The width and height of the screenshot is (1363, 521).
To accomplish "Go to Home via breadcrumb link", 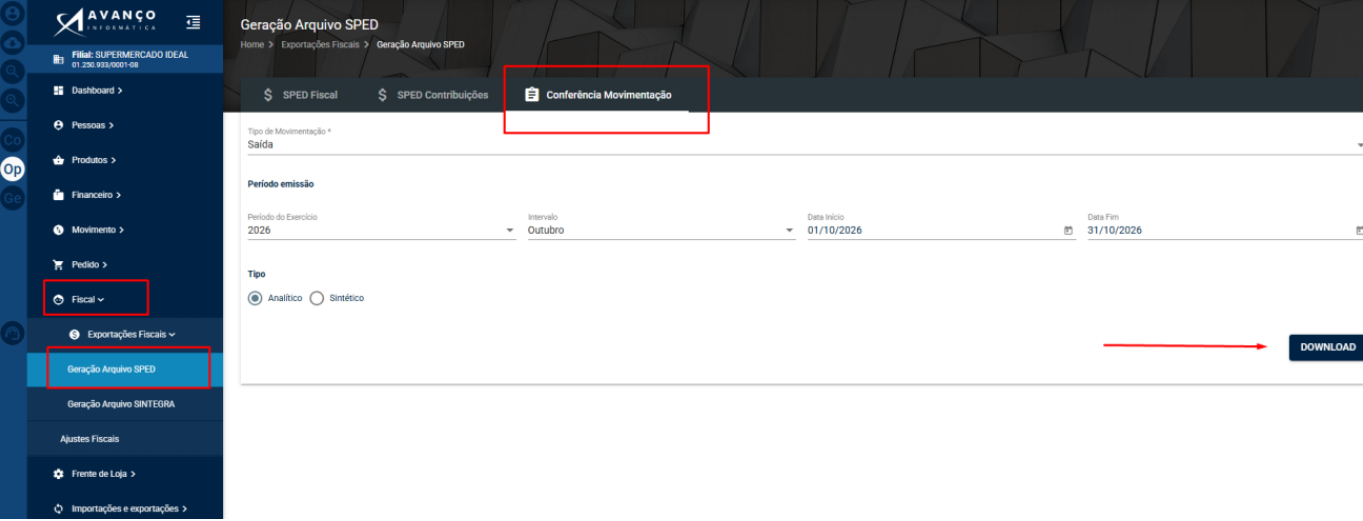I will 252,45.
